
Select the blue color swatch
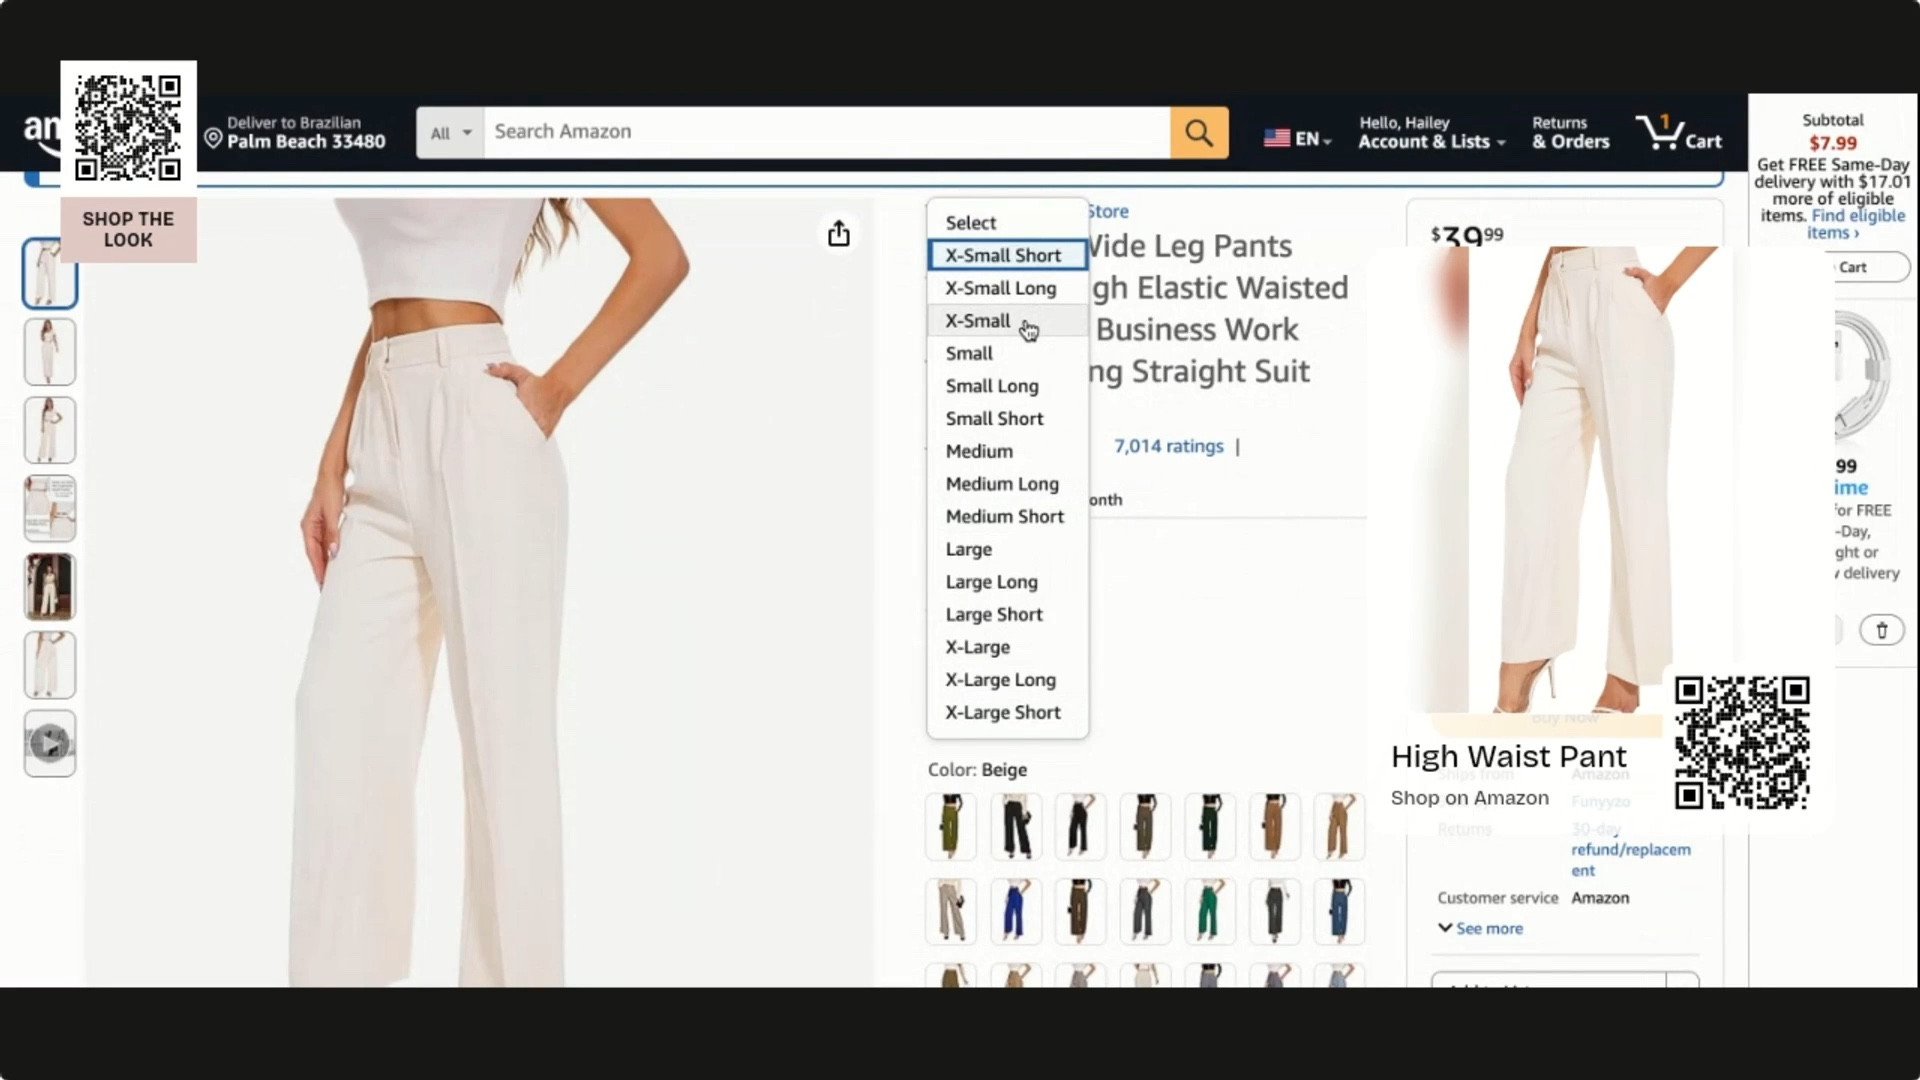(1015, 911)
